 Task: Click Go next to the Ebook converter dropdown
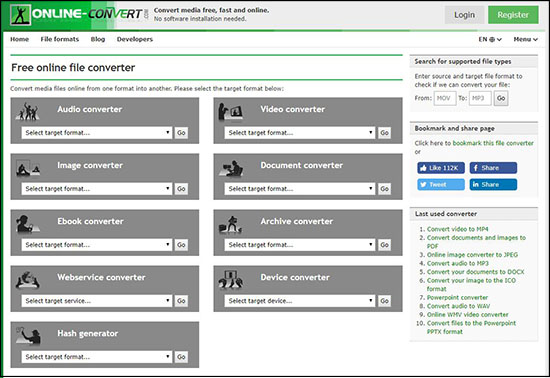[x=181, y=245]
